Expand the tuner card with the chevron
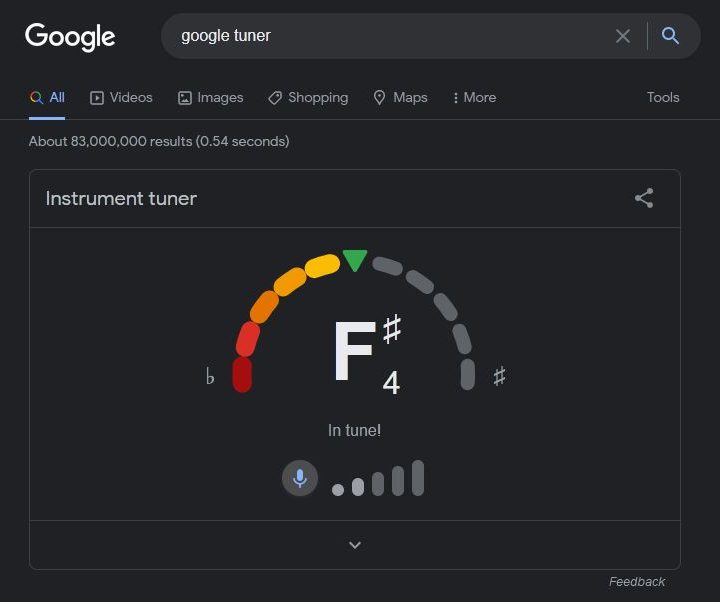Image resolution: width=720 pixels, height=602 pixels. click(355, 545)
